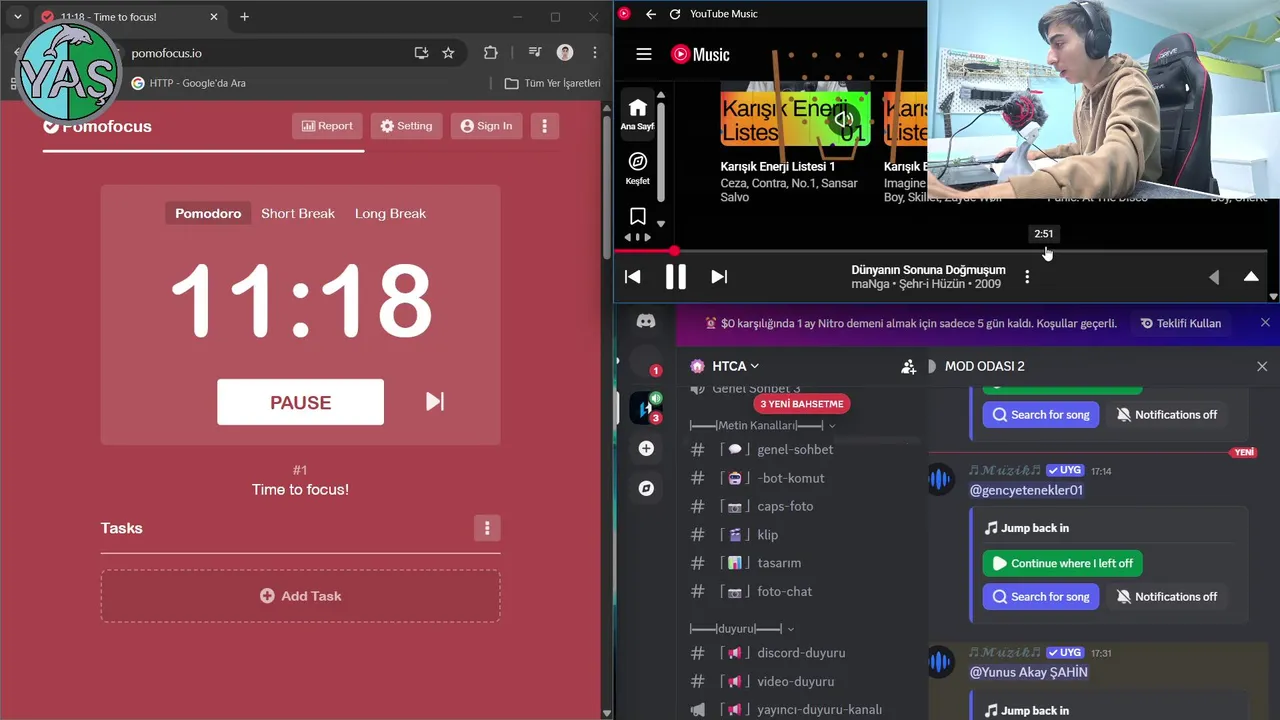Open YouTube Music Ana Sayfa
The image size is (1280, 720).
637,114
